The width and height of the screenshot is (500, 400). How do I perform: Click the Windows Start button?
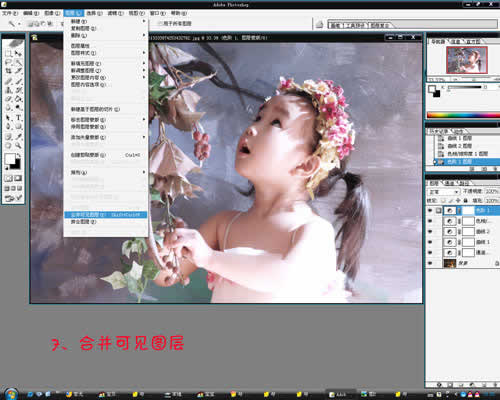(11, 394)
